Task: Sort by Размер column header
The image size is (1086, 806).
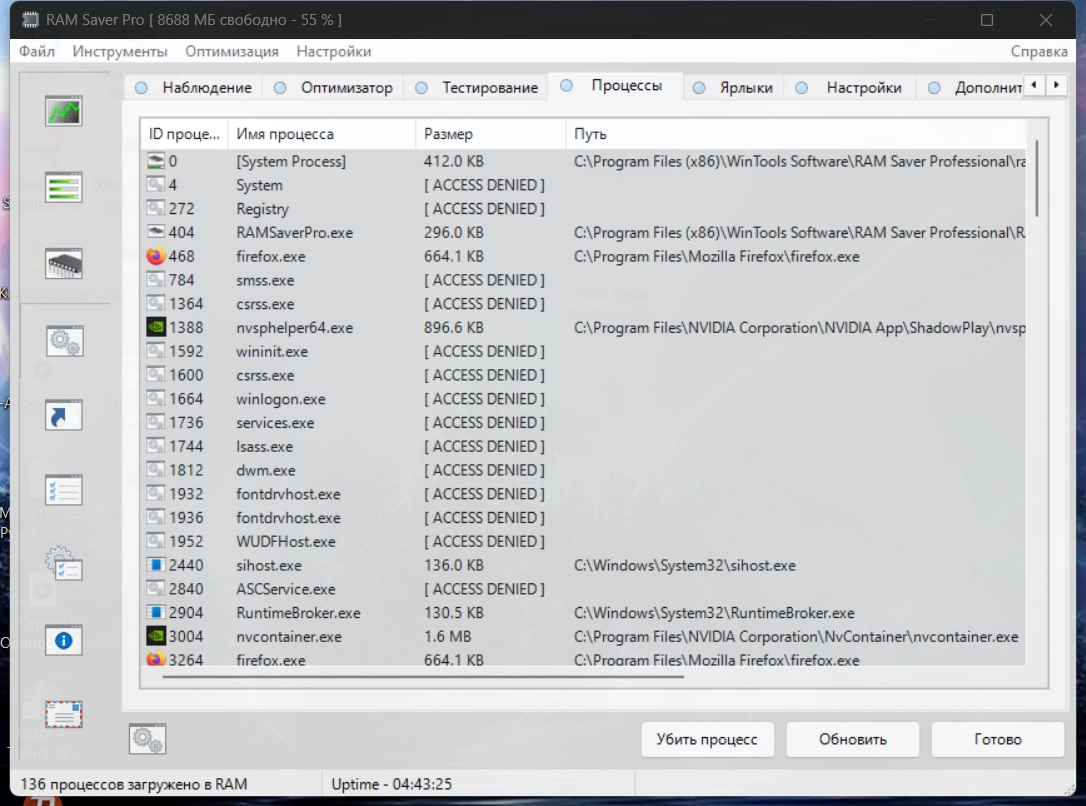Action: pos(490,134)
